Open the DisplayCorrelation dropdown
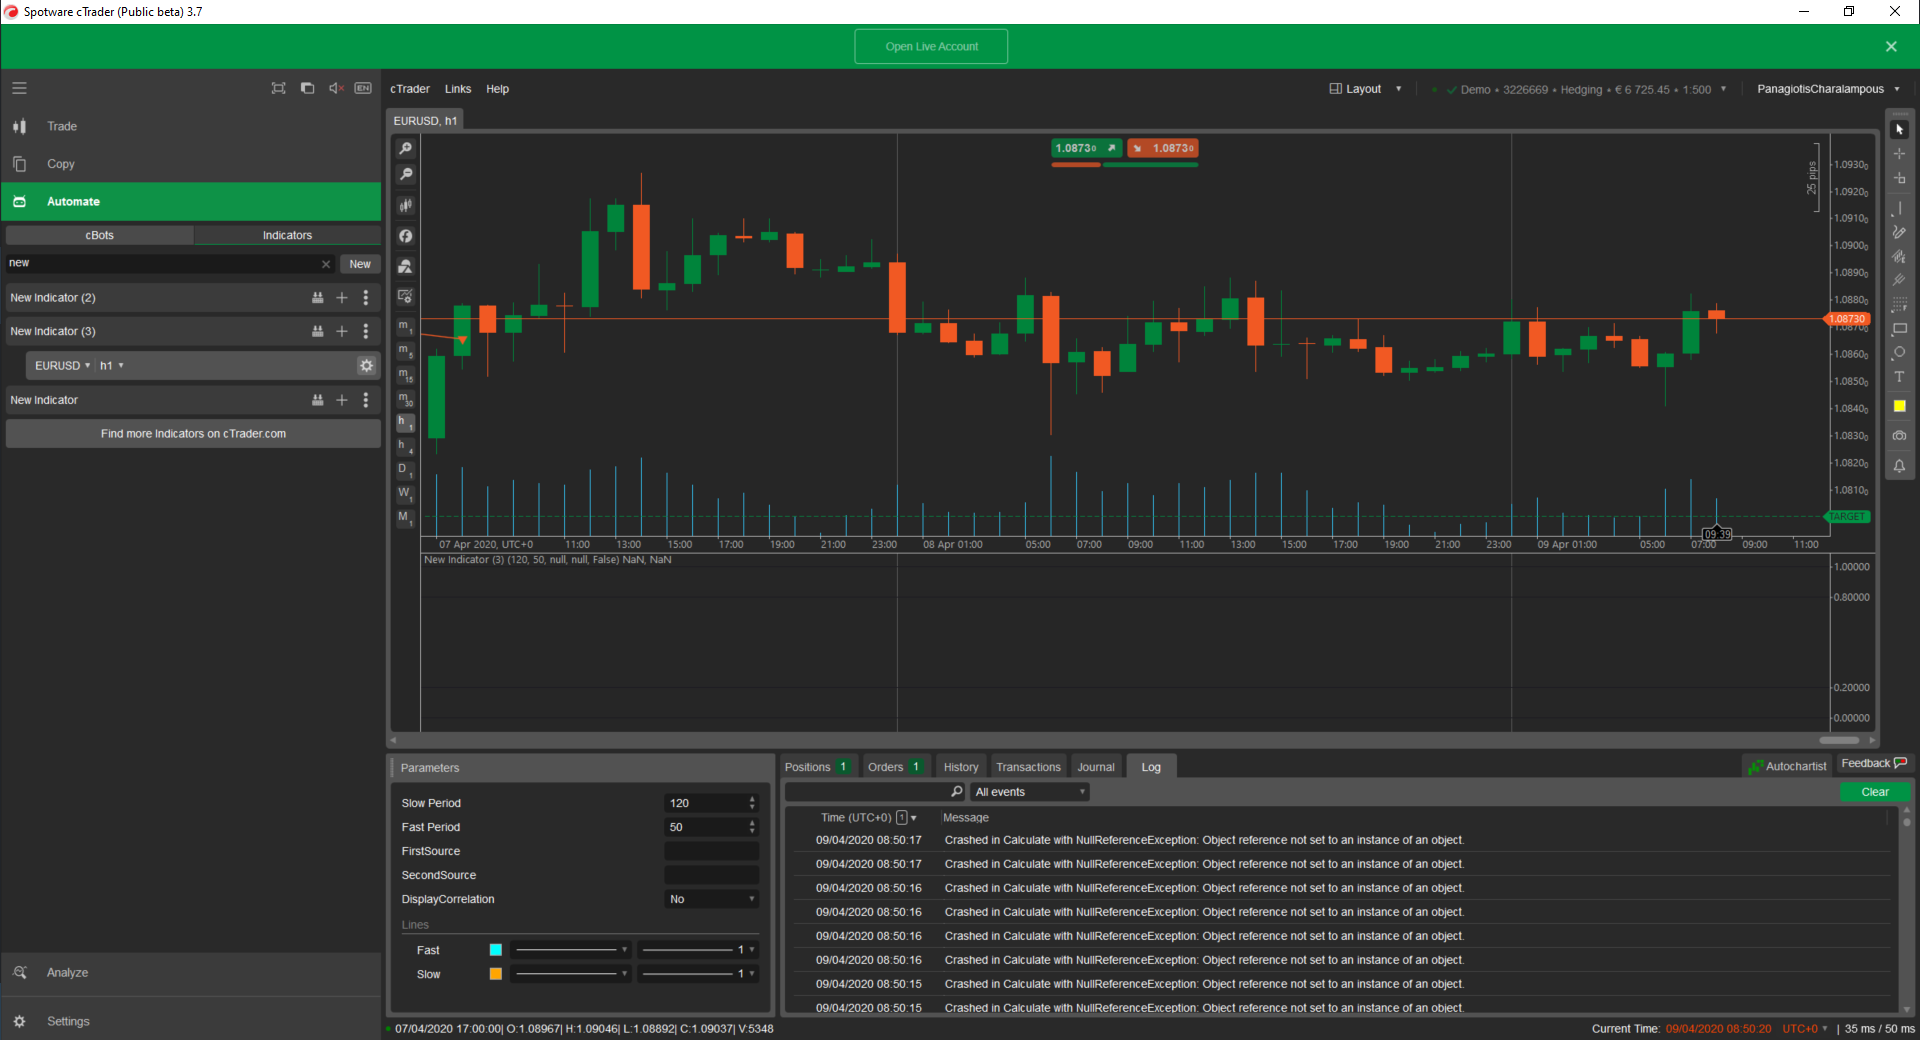 tap(712, 899)
